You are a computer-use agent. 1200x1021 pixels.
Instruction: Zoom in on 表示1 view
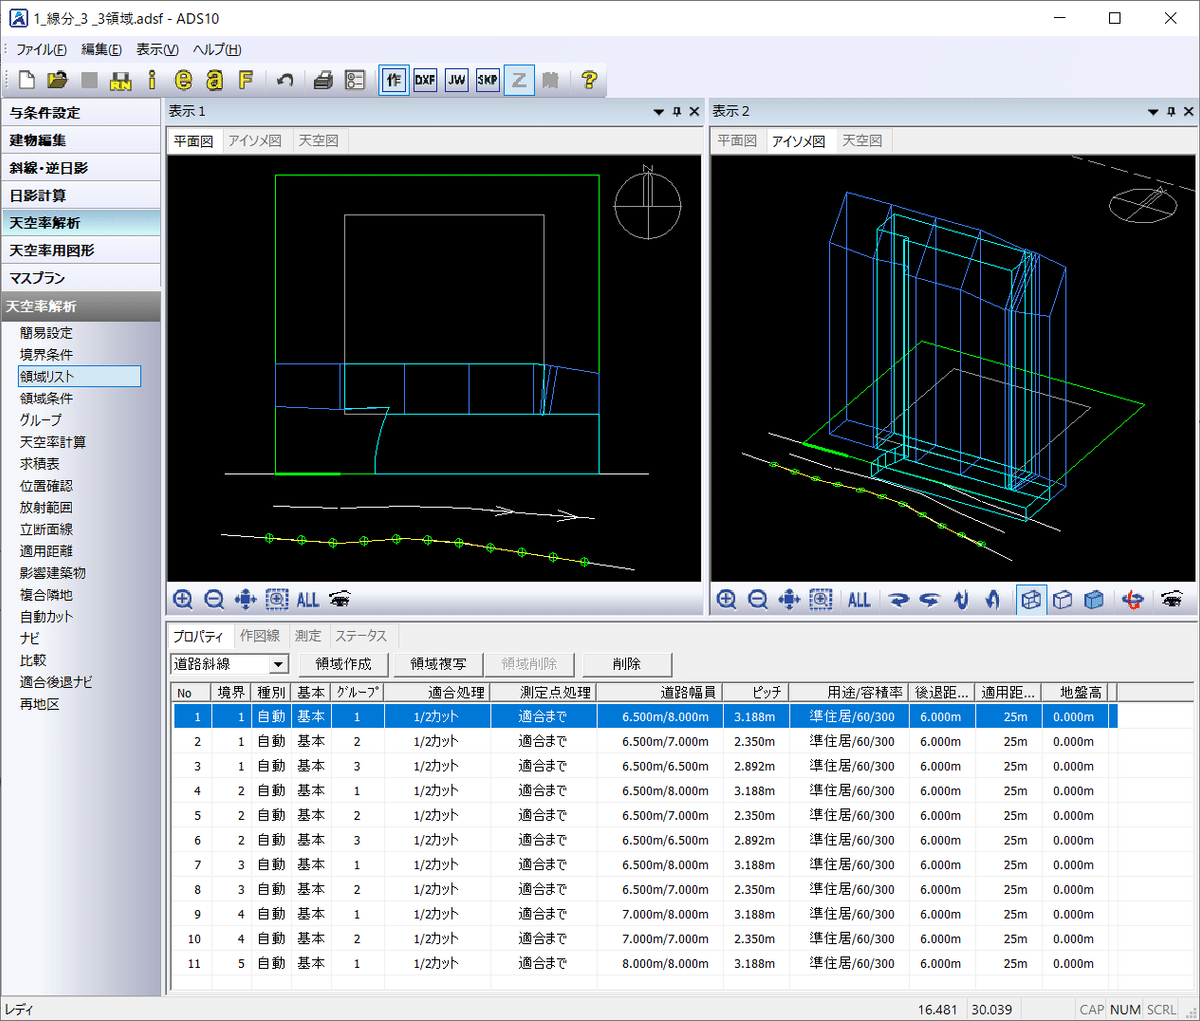pos(183,599)
